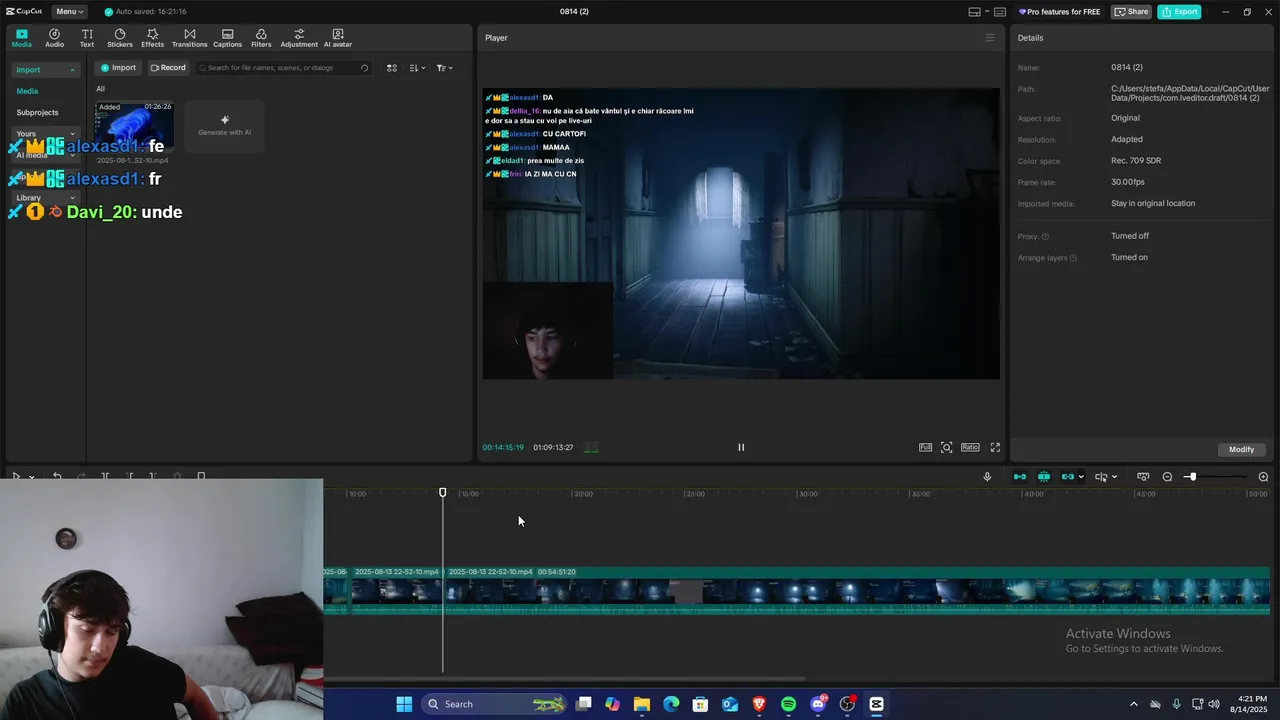Open the player Ratio option
The height and width of the screenshot is (720, 1280).
click(970, 447)
